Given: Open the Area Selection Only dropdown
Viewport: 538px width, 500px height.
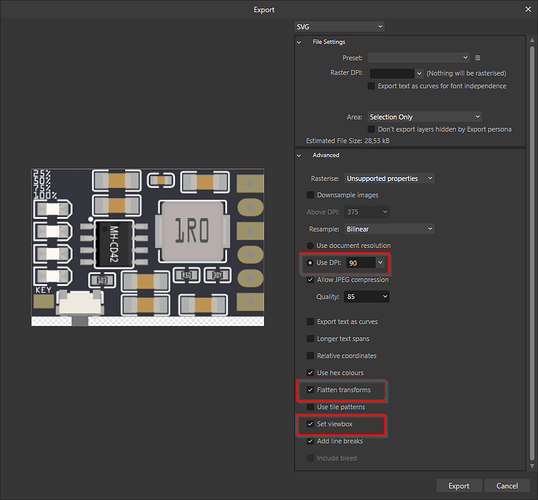Looking at the screenshot, I should point(424,117).
